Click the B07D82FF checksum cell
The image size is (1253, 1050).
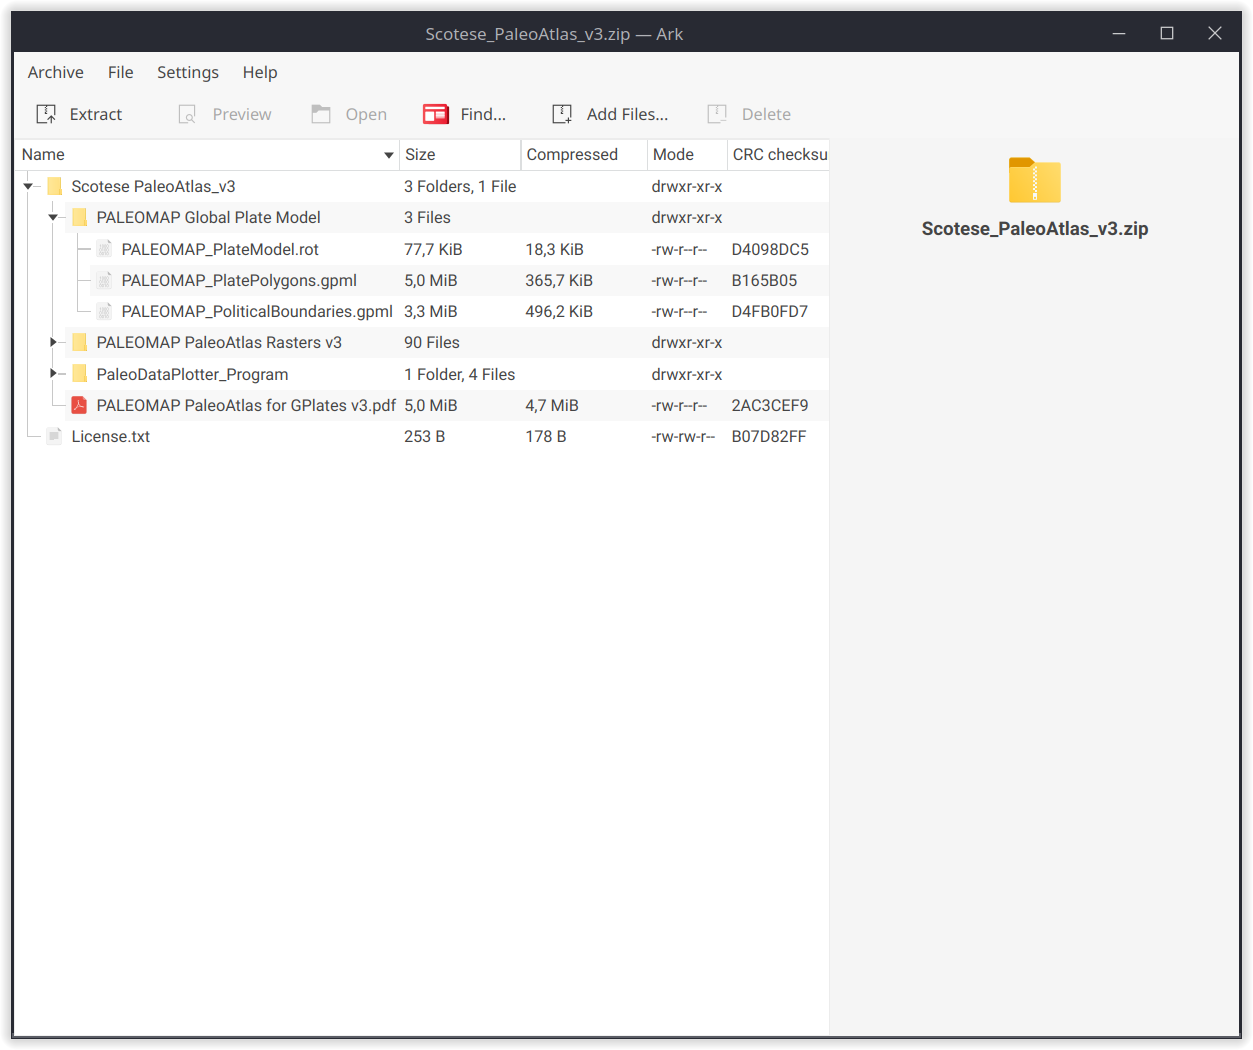click(x=769, y=436)
